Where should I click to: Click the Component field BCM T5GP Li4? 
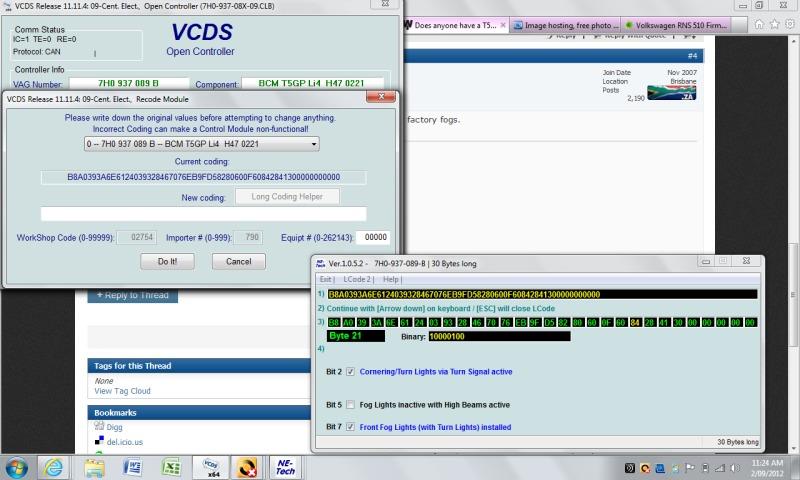point(312,83)
